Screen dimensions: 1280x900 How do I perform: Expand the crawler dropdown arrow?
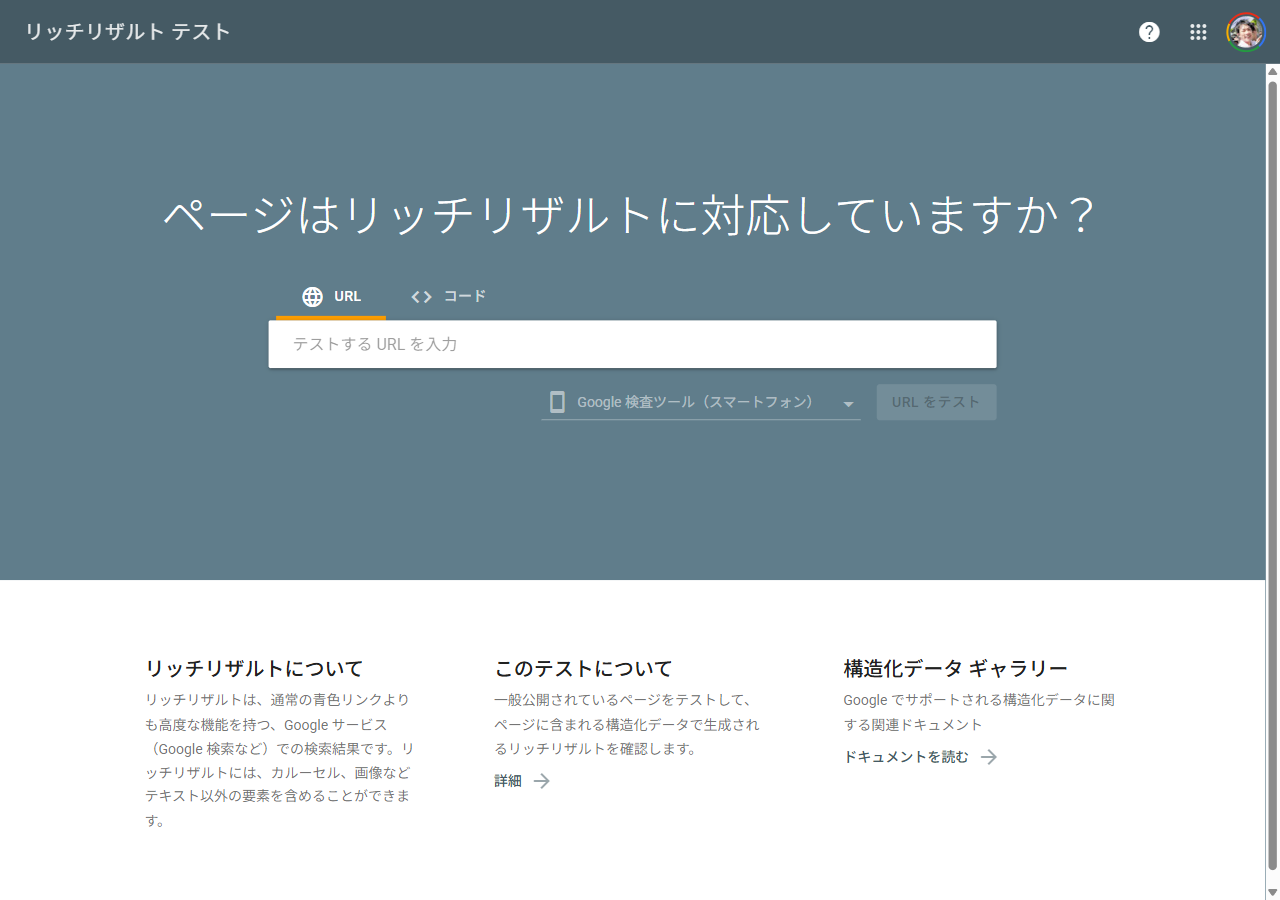(x=848, y=404)
